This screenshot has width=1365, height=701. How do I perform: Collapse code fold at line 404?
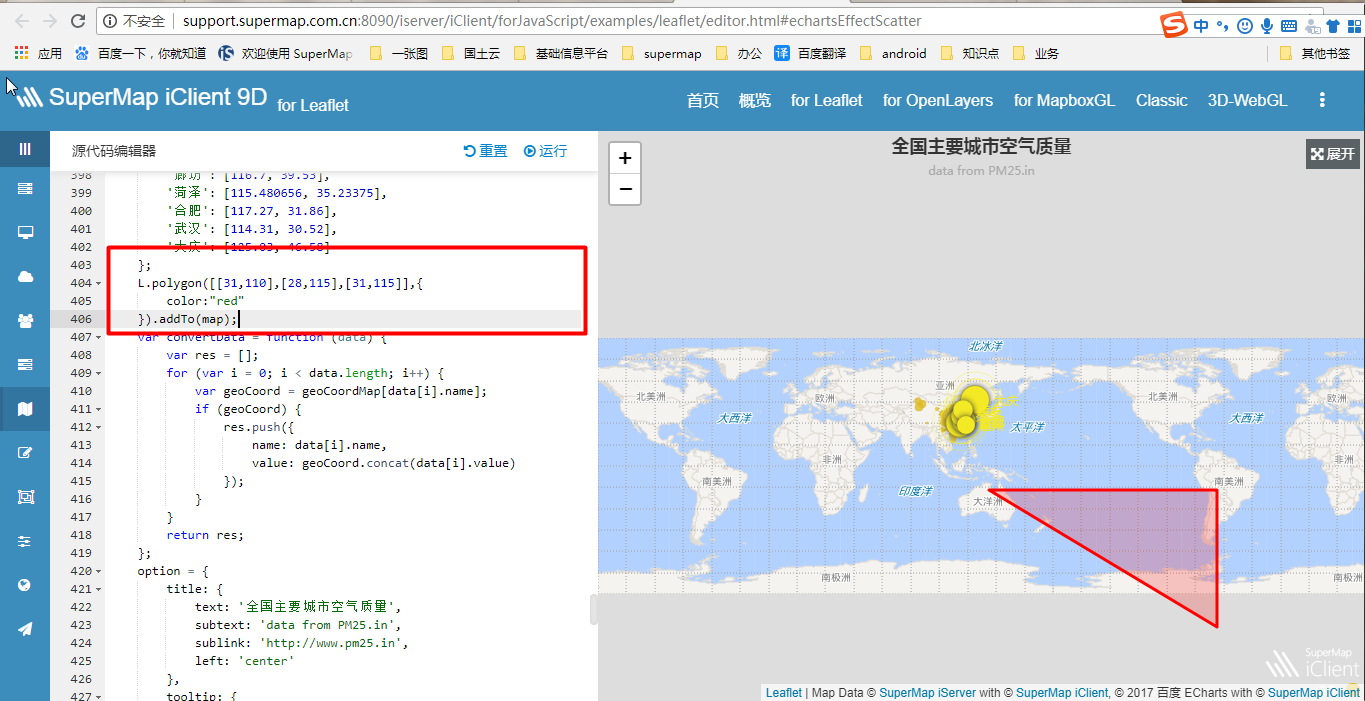click(98, 284)
